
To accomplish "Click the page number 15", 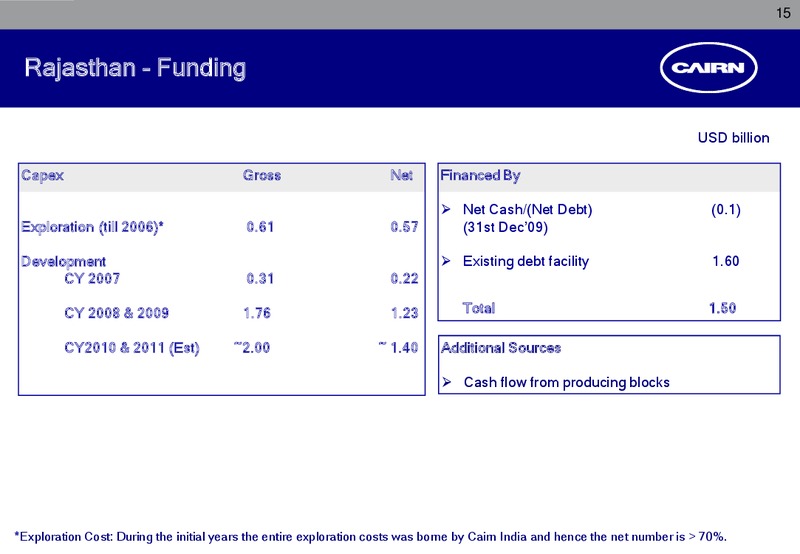I will pyautogui.click(x=783, y=13).
